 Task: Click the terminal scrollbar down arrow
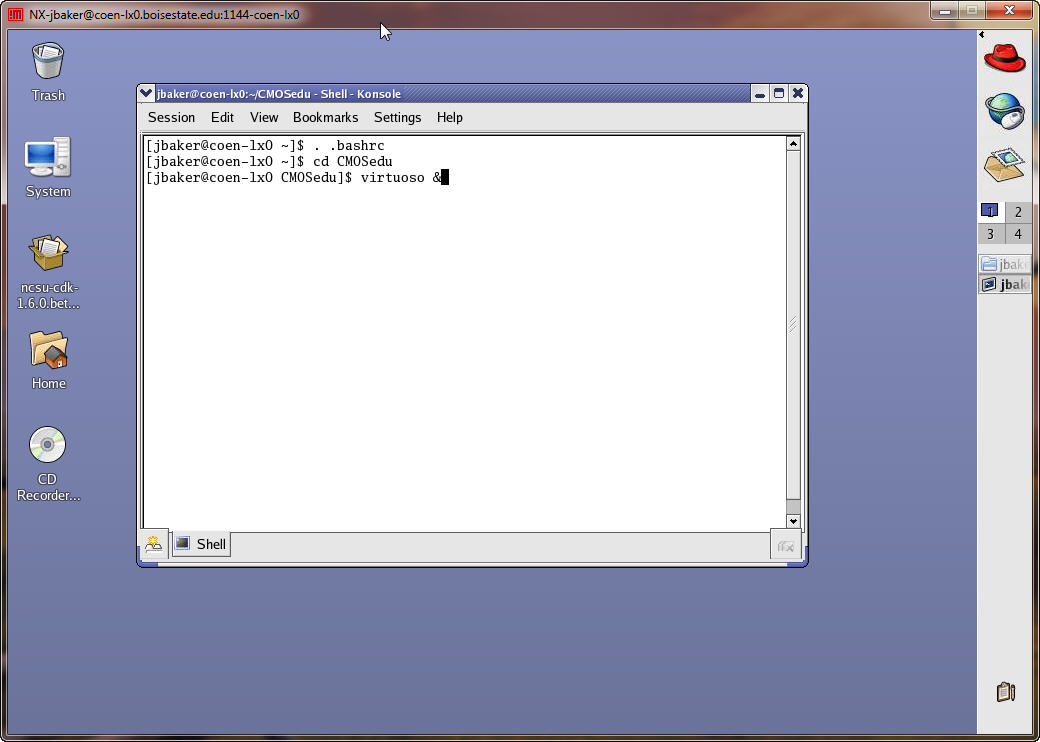(x=793, y=521)
